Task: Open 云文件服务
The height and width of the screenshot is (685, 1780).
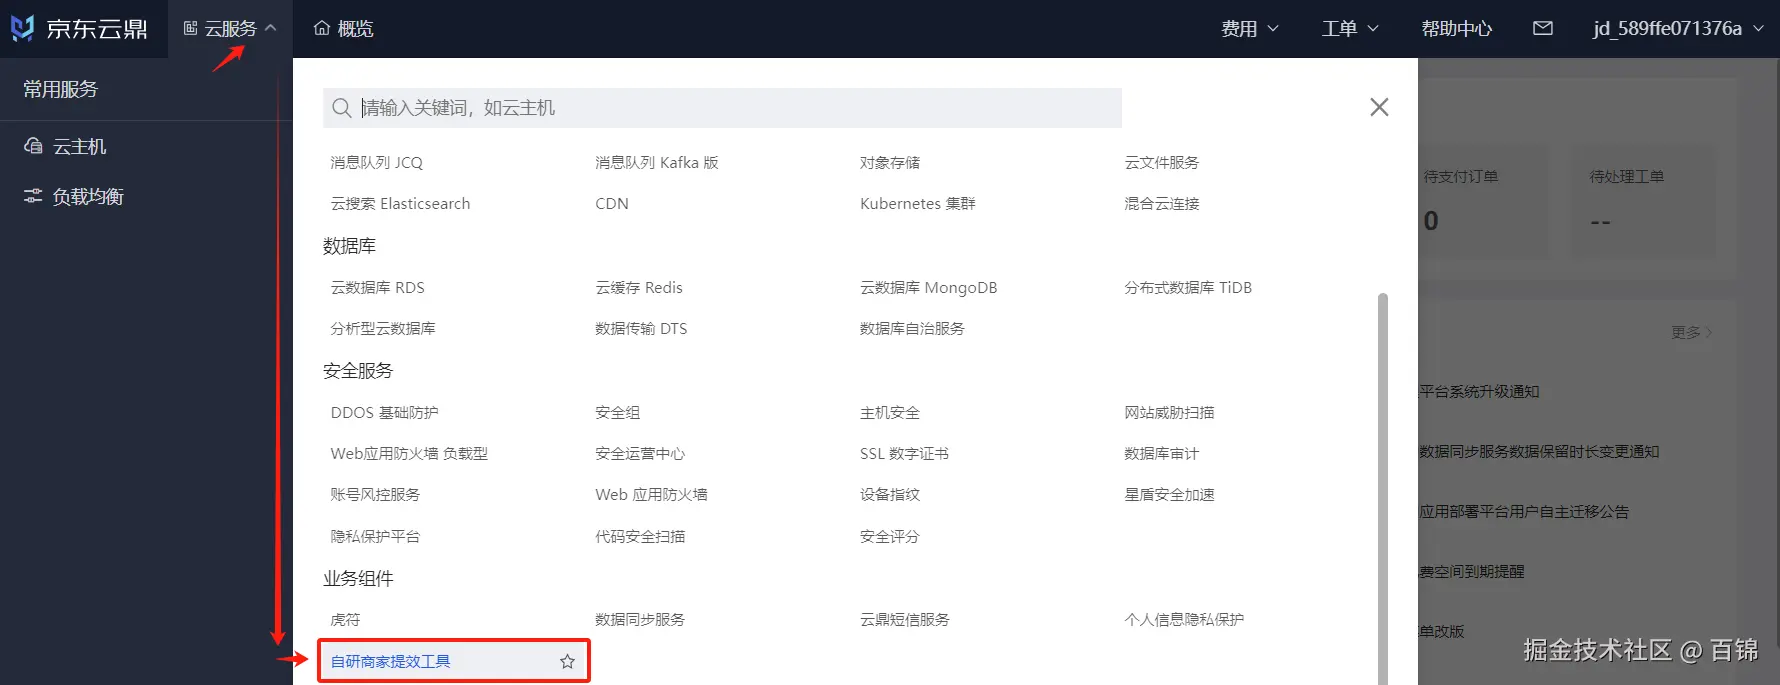Action: [x=1162, y=163]
